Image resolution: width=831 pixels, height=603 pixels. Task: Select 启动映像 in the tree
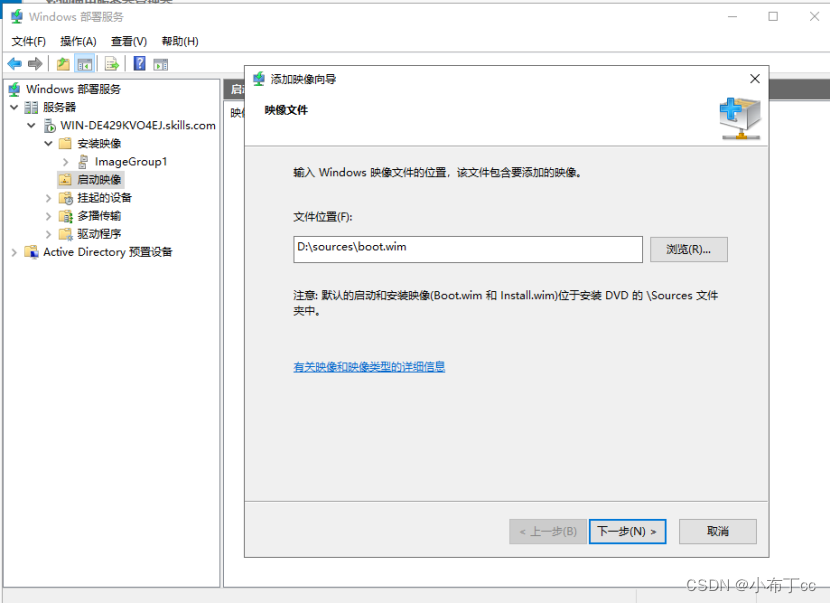(x=99, y=180)
